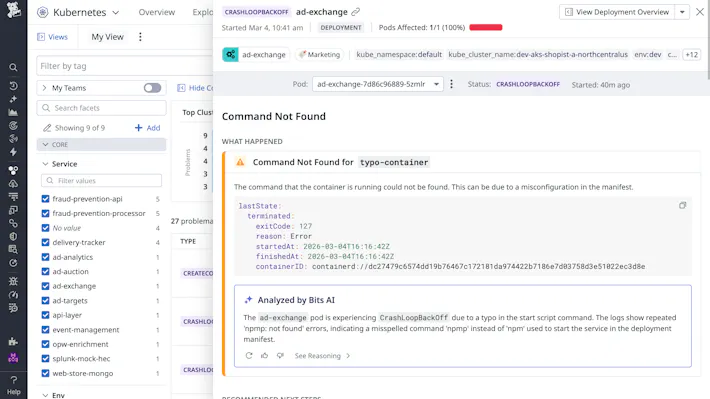Click the kube_namespace:default tag

(399, 54)
